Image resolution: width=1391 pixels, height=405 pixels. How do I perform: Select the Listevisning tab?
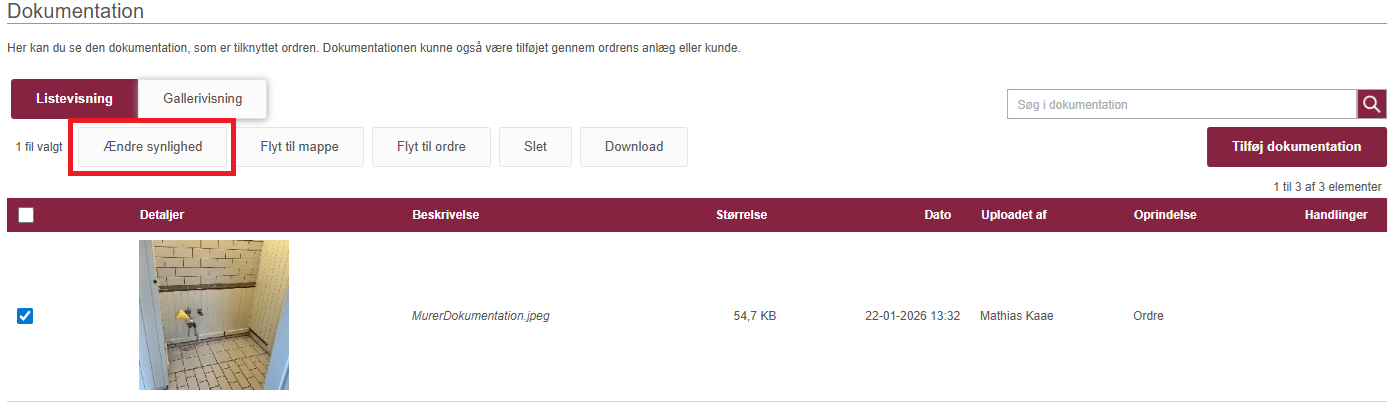tap(74, 99)
